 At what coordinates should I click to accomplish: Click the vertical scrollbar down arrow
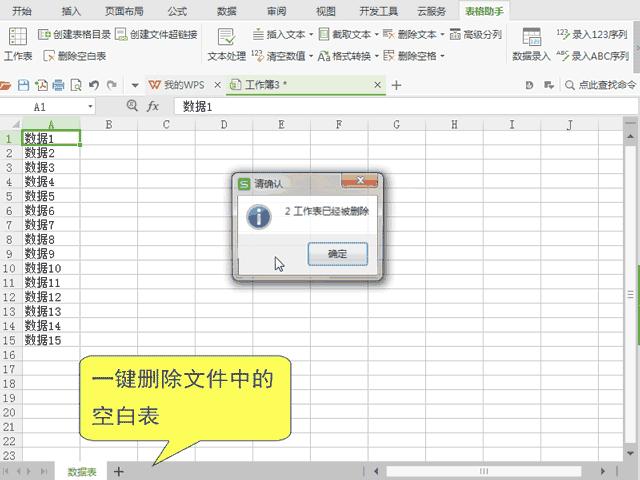pyautogui.click(x=630, y=453)
